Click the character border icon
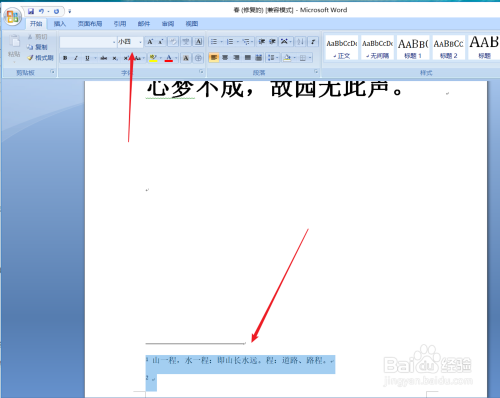The height and width of the screenshot is (398, 500). [198, 42]
